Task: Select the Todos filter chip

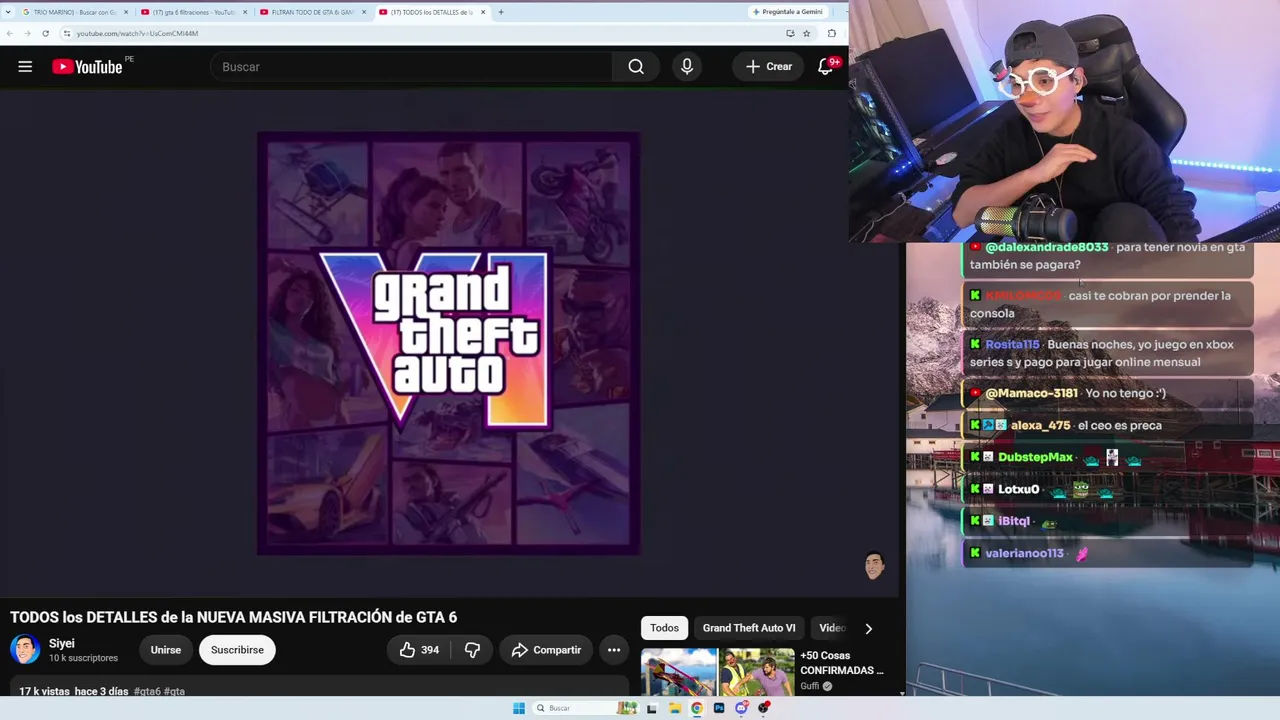Action: tap(664, 628)
